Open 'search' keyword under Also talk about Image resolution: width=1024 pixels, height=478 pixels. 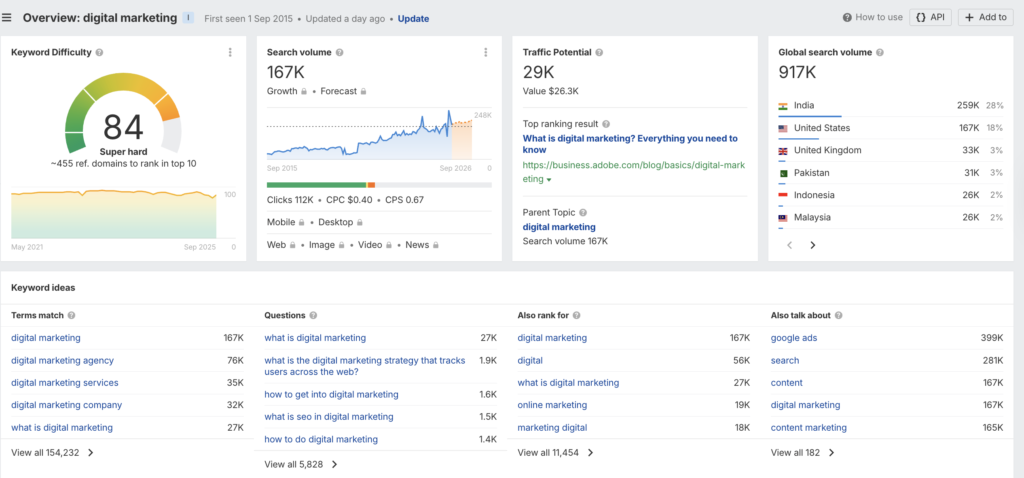tap(785, 360)
